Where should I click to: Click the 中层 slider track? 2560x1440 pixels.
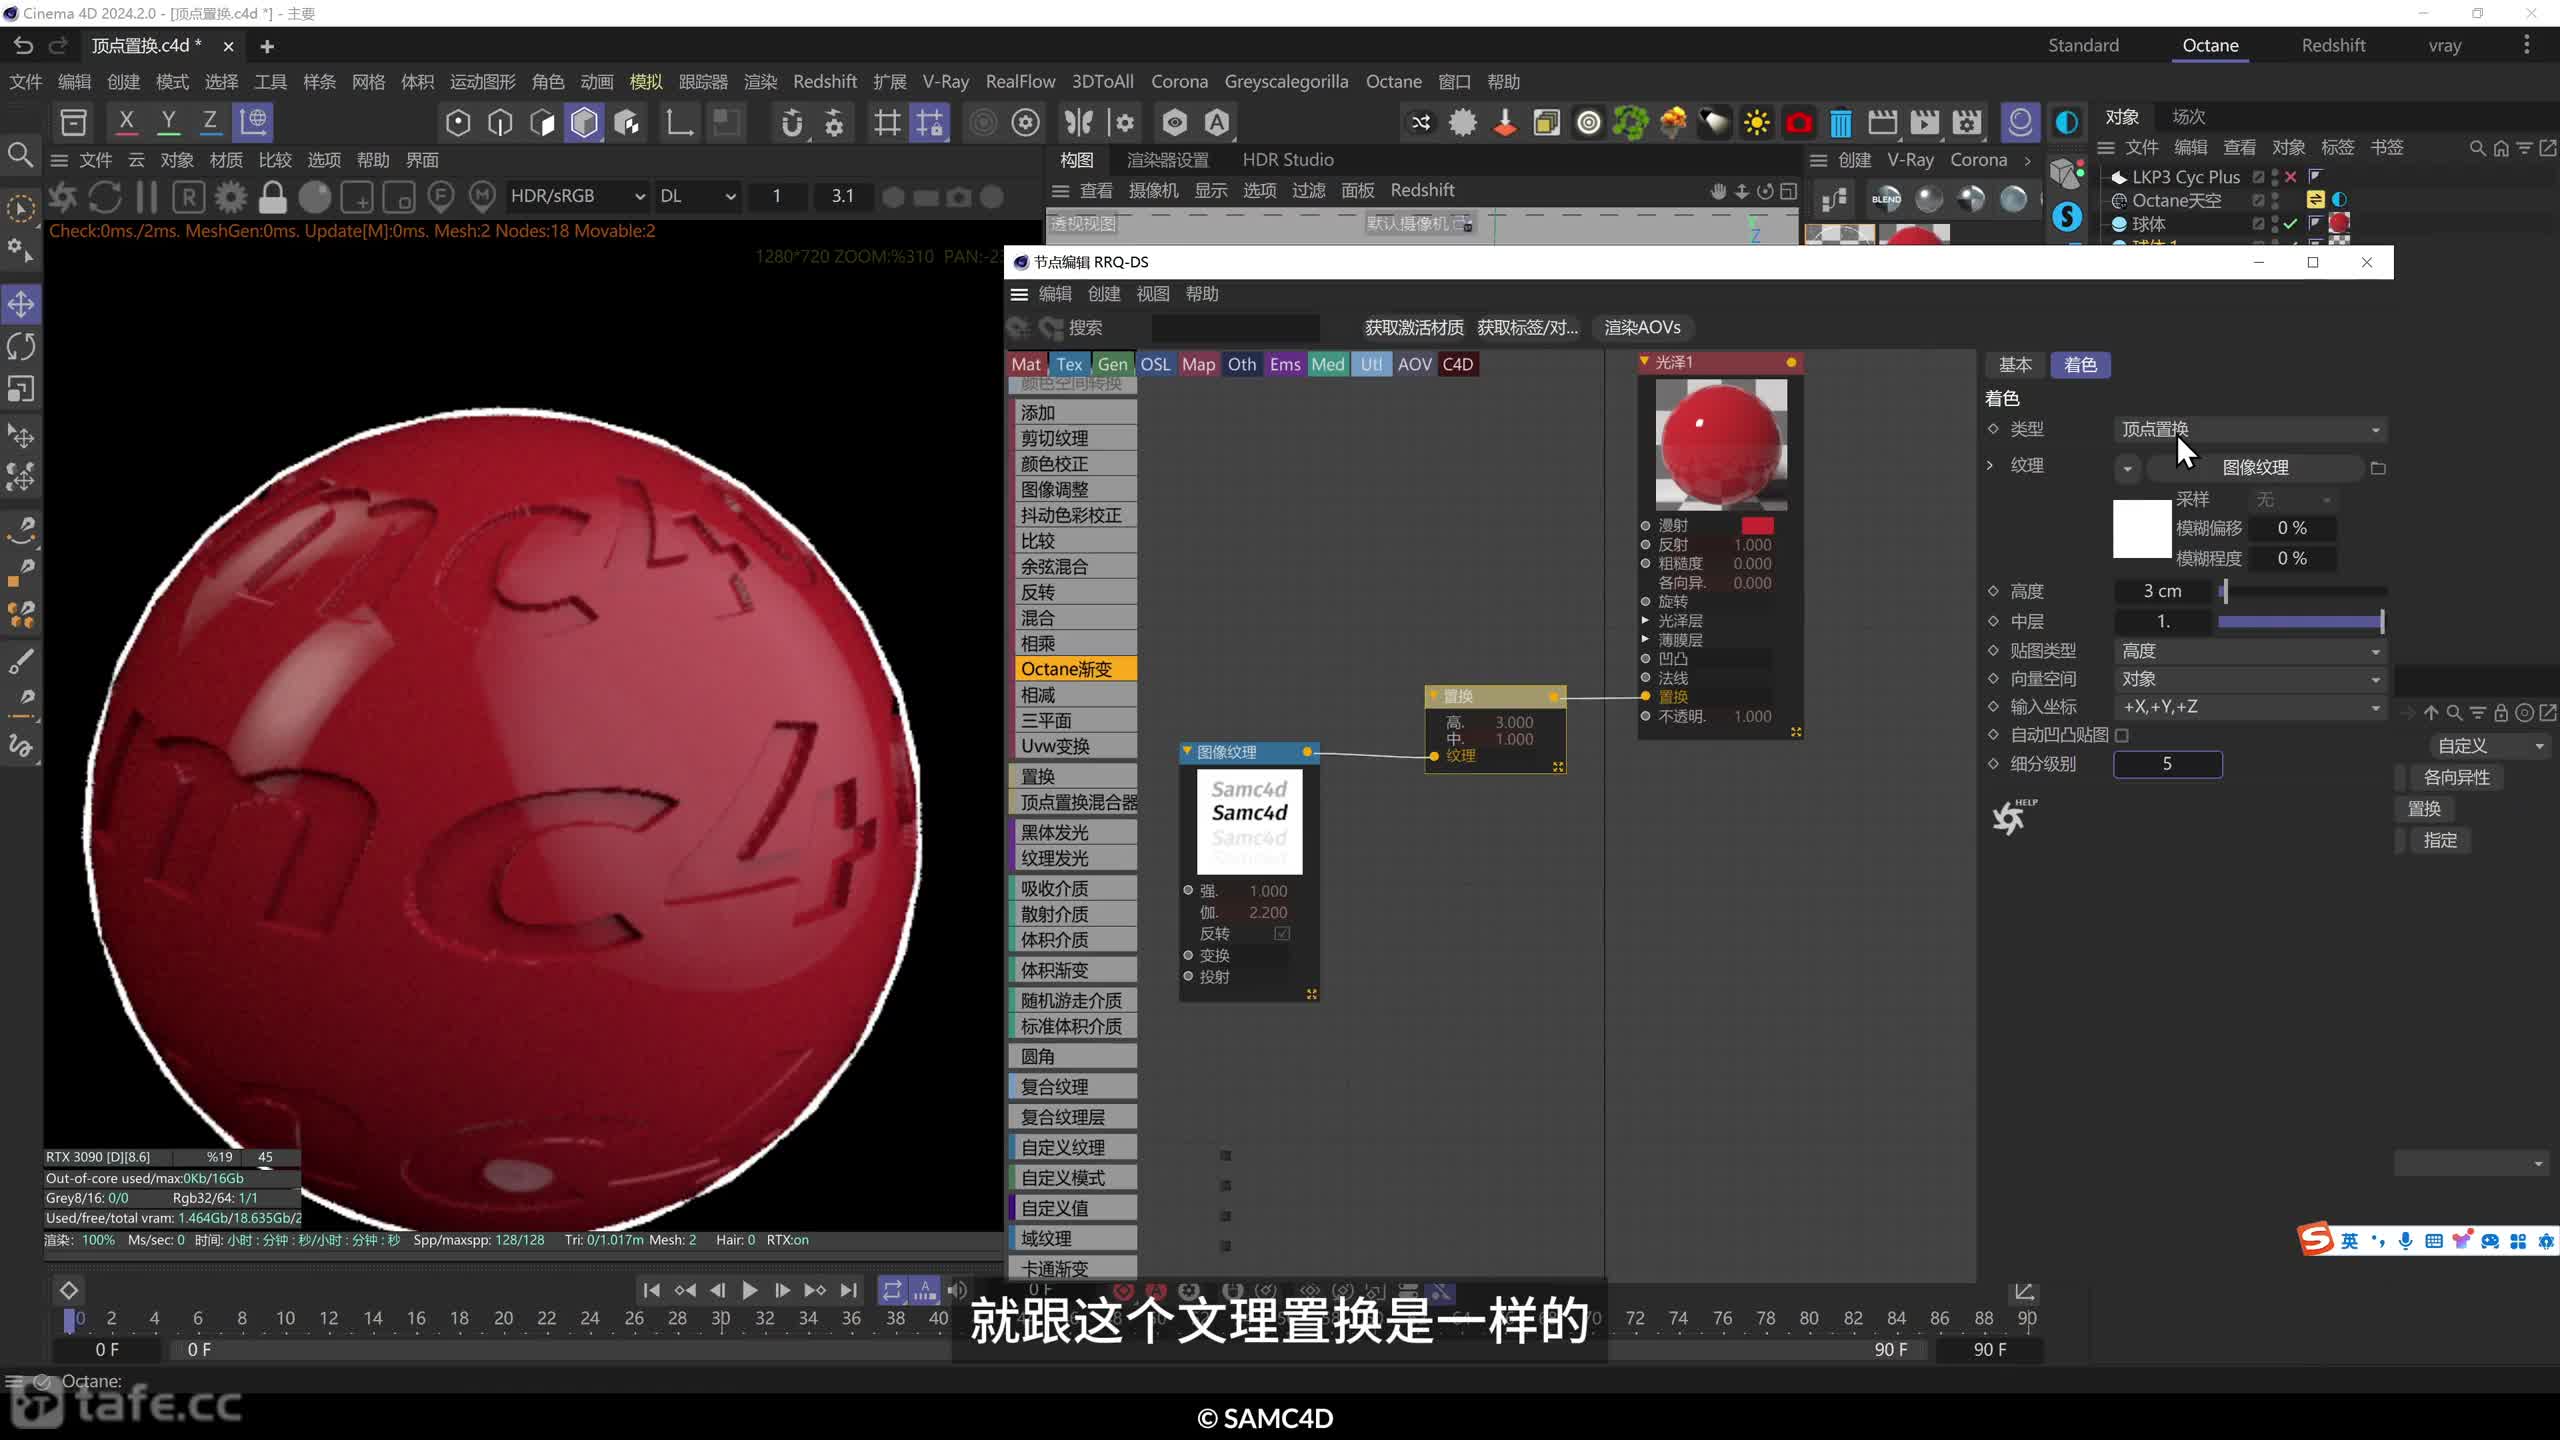[2302, 622]
